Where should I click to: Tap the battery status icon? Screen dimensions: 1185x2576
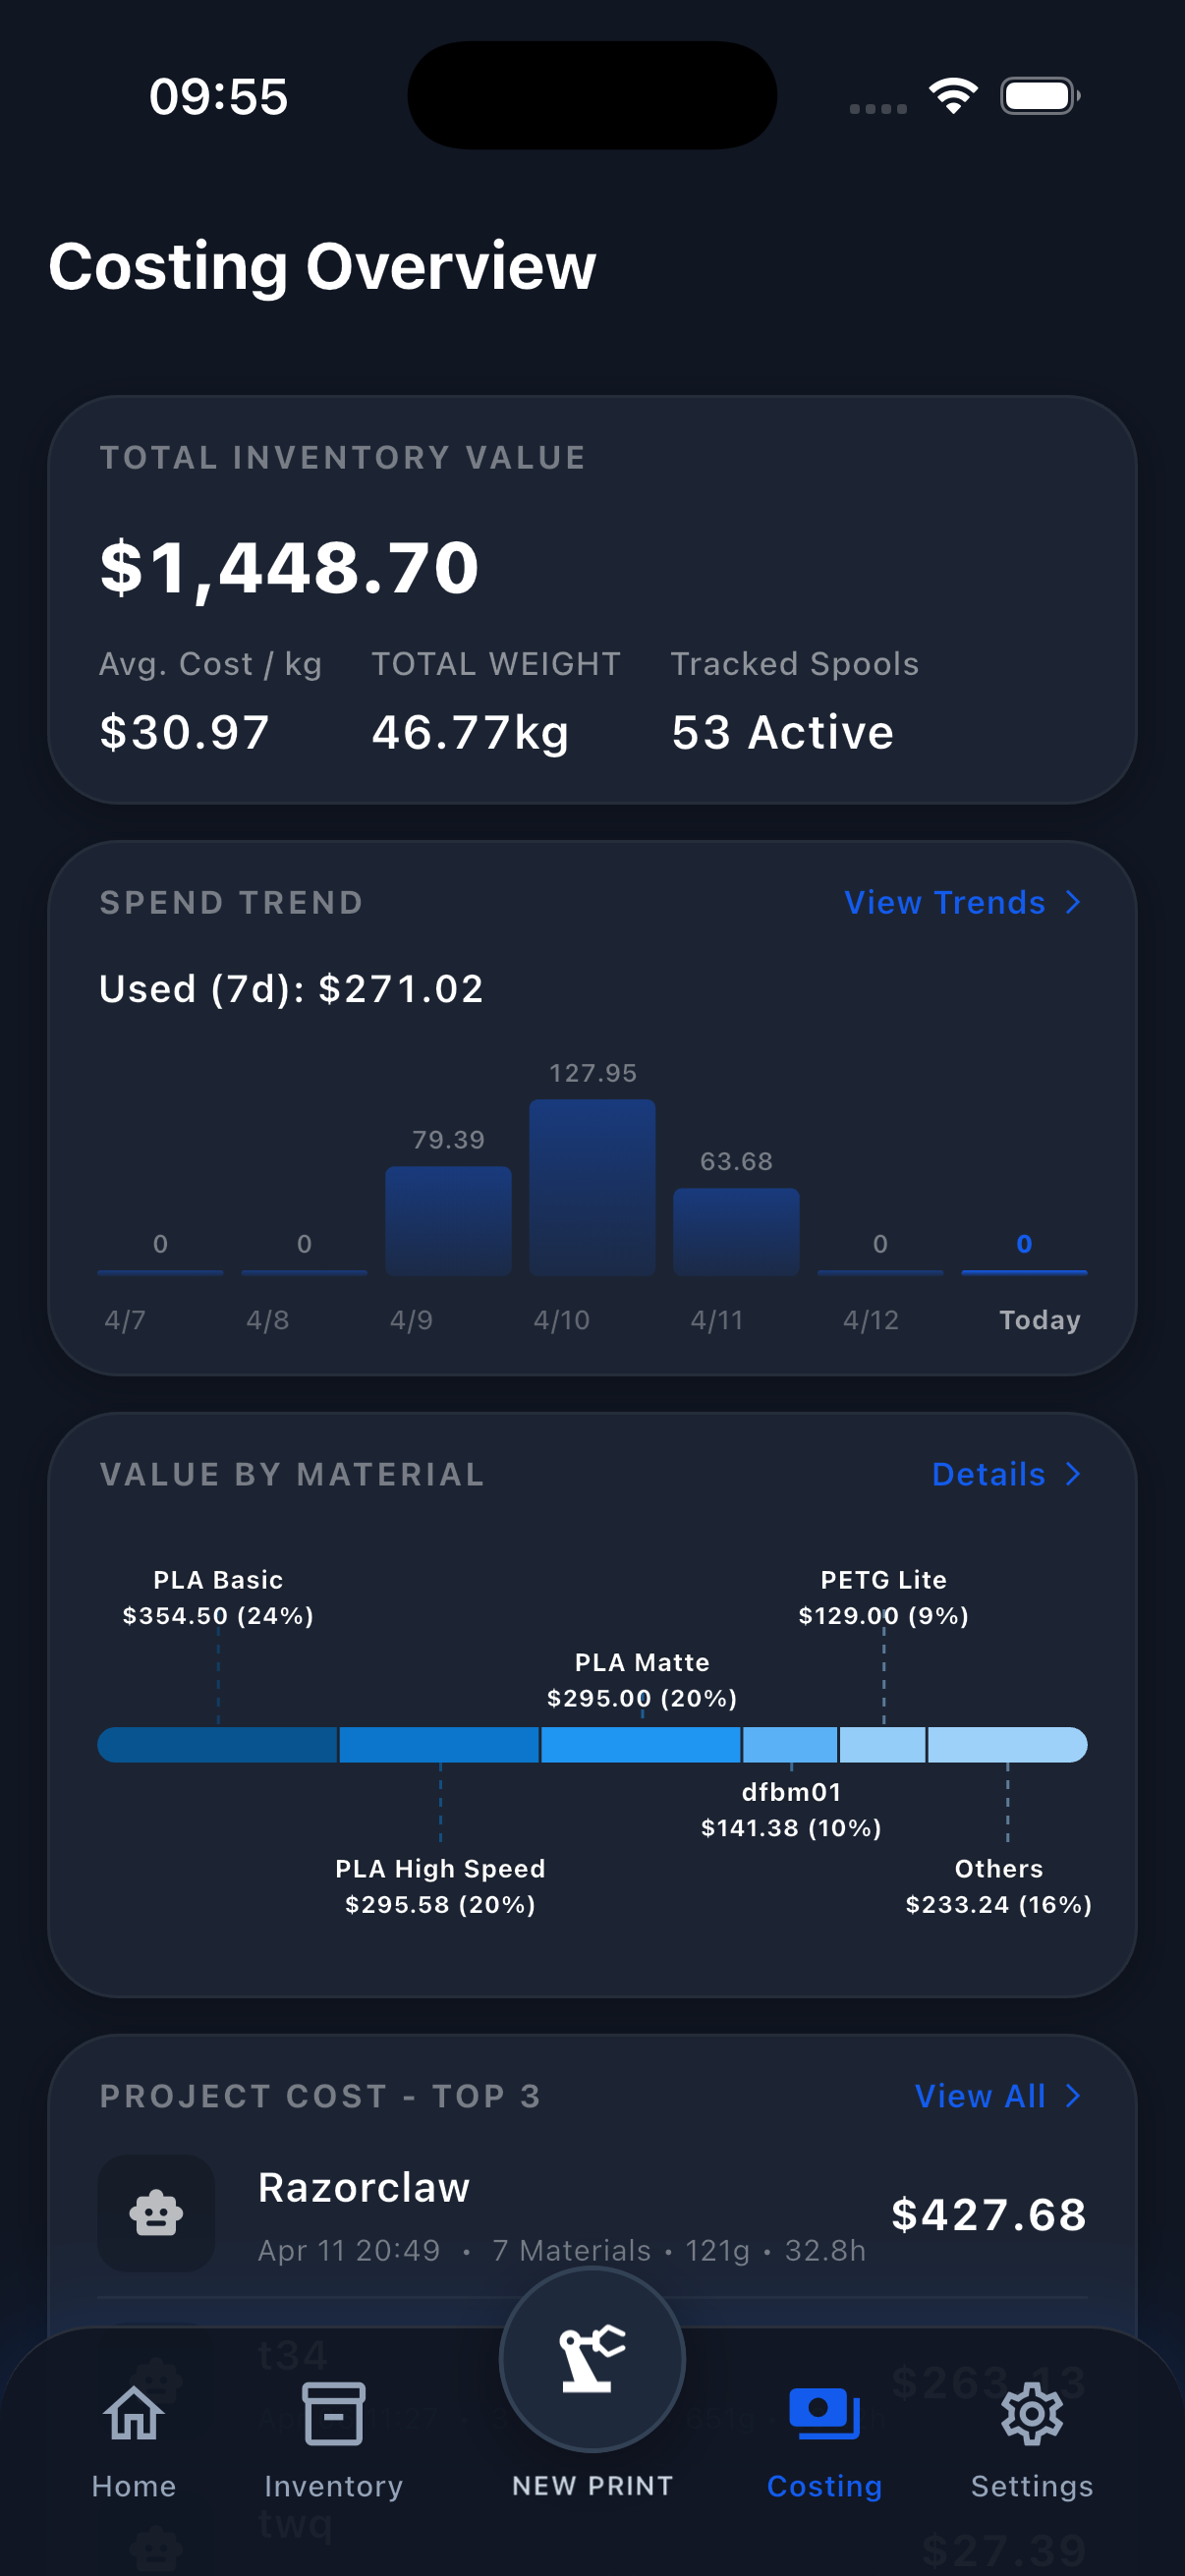click(x=1039, y=96)
